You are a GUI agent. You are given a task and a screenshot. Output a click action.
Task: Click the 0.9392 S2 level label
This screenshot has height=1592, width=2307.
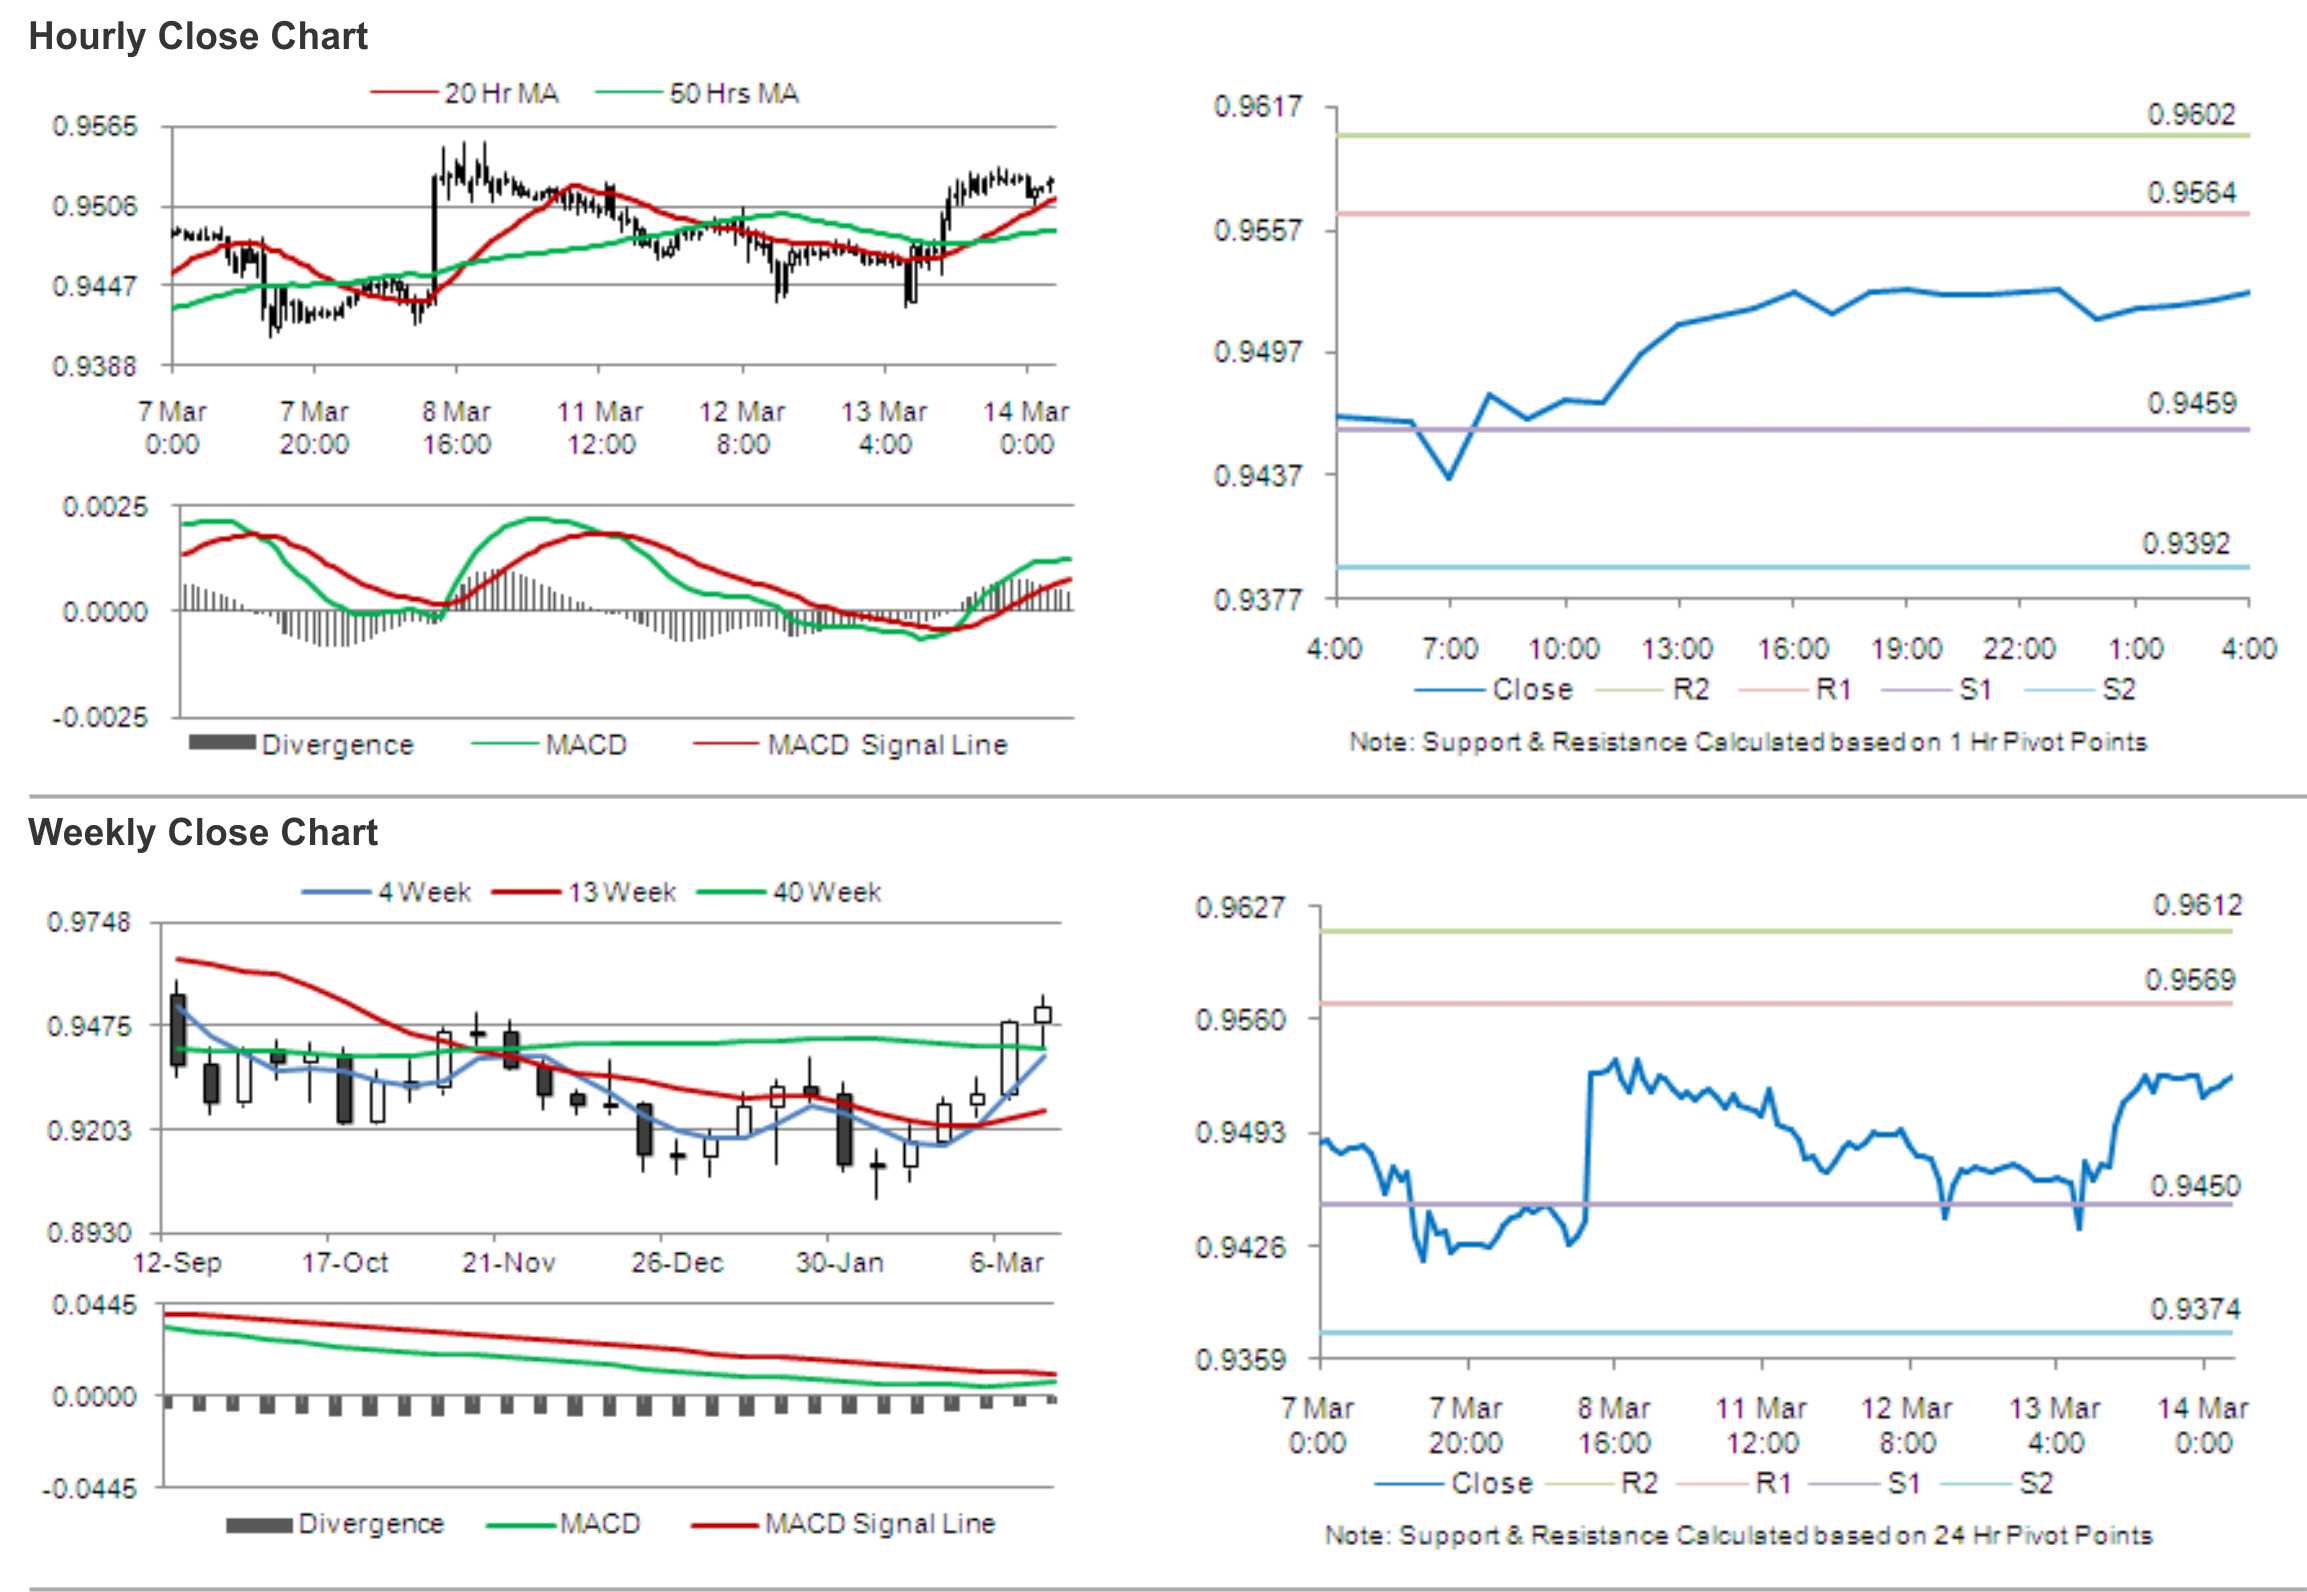click(2185, 544)
